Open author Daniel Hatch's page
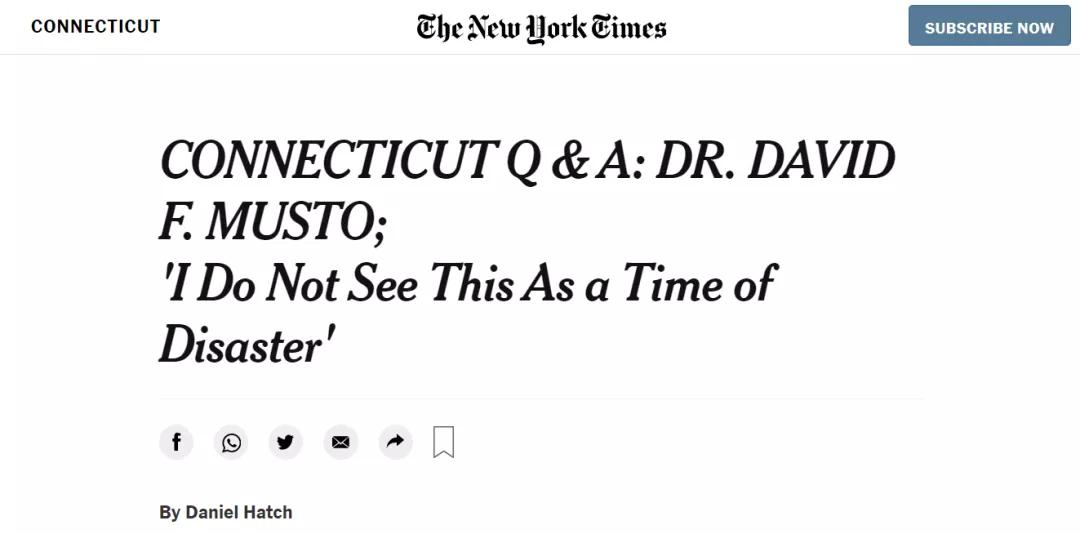The width and height of the screenshot is (1080, 534). click(238, 512)
